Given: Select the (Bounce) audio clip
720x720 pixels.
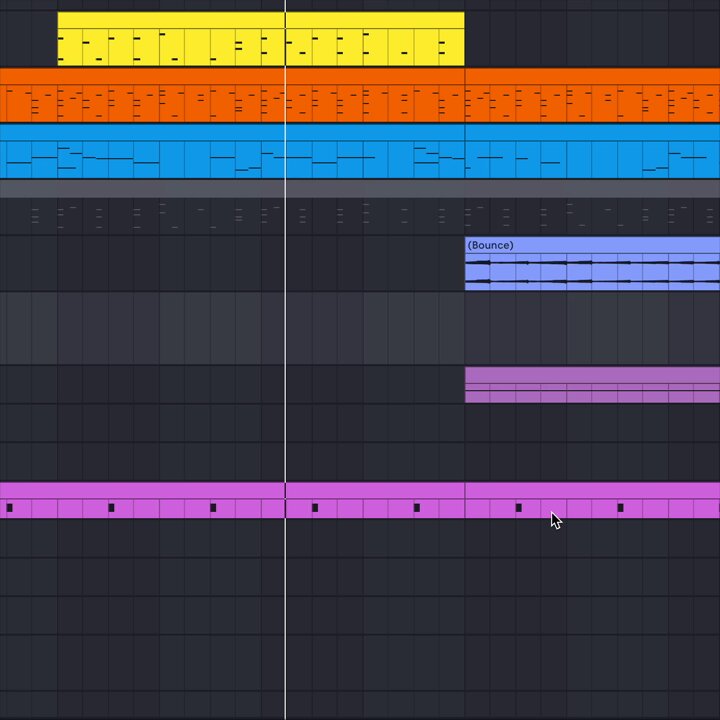Looking at the screenshot, I should [x=592, y=264].
